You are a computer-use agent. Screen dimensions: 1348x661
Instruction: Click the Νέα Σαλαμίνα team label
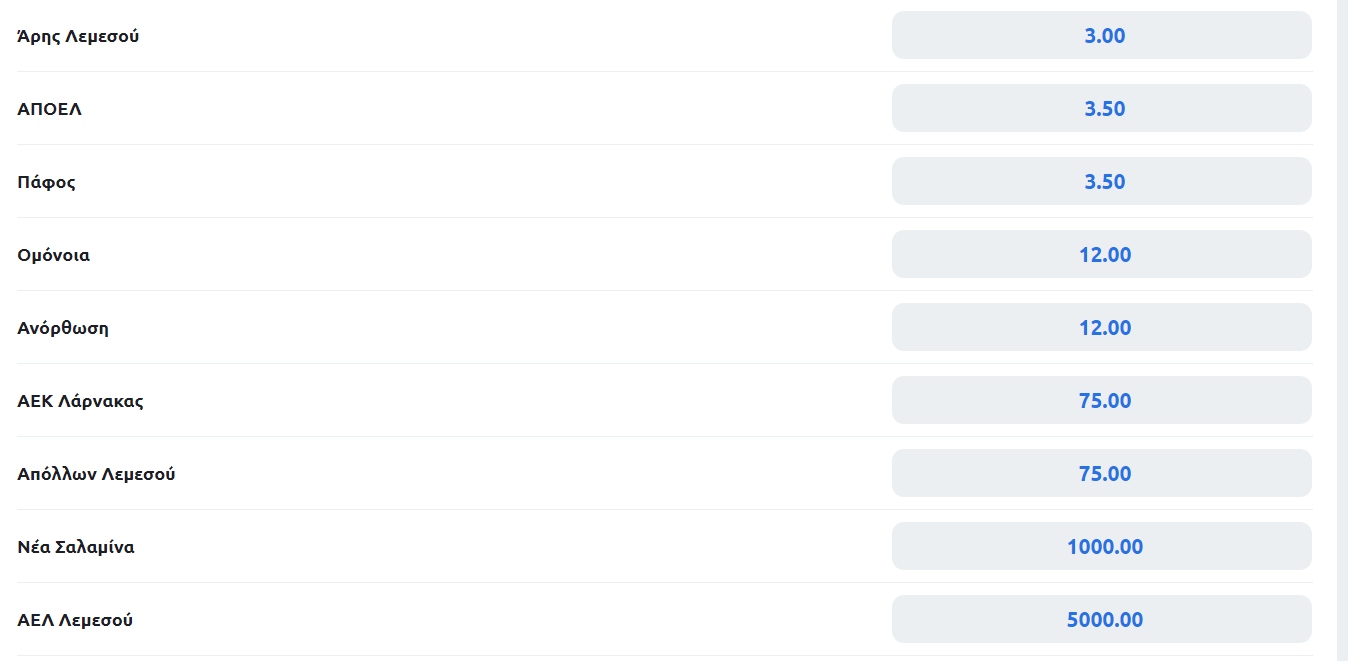(75, 547)
